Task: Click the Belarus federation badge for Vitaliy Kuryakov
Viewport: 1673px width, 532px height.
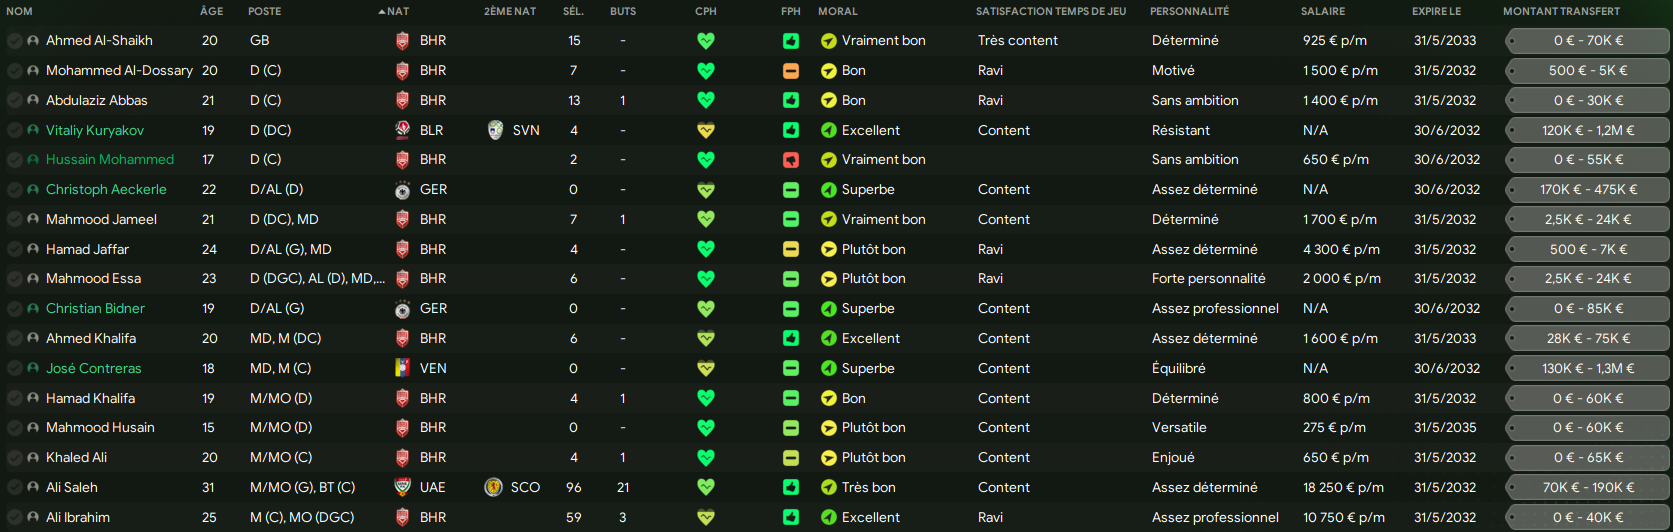Action: 402,130
